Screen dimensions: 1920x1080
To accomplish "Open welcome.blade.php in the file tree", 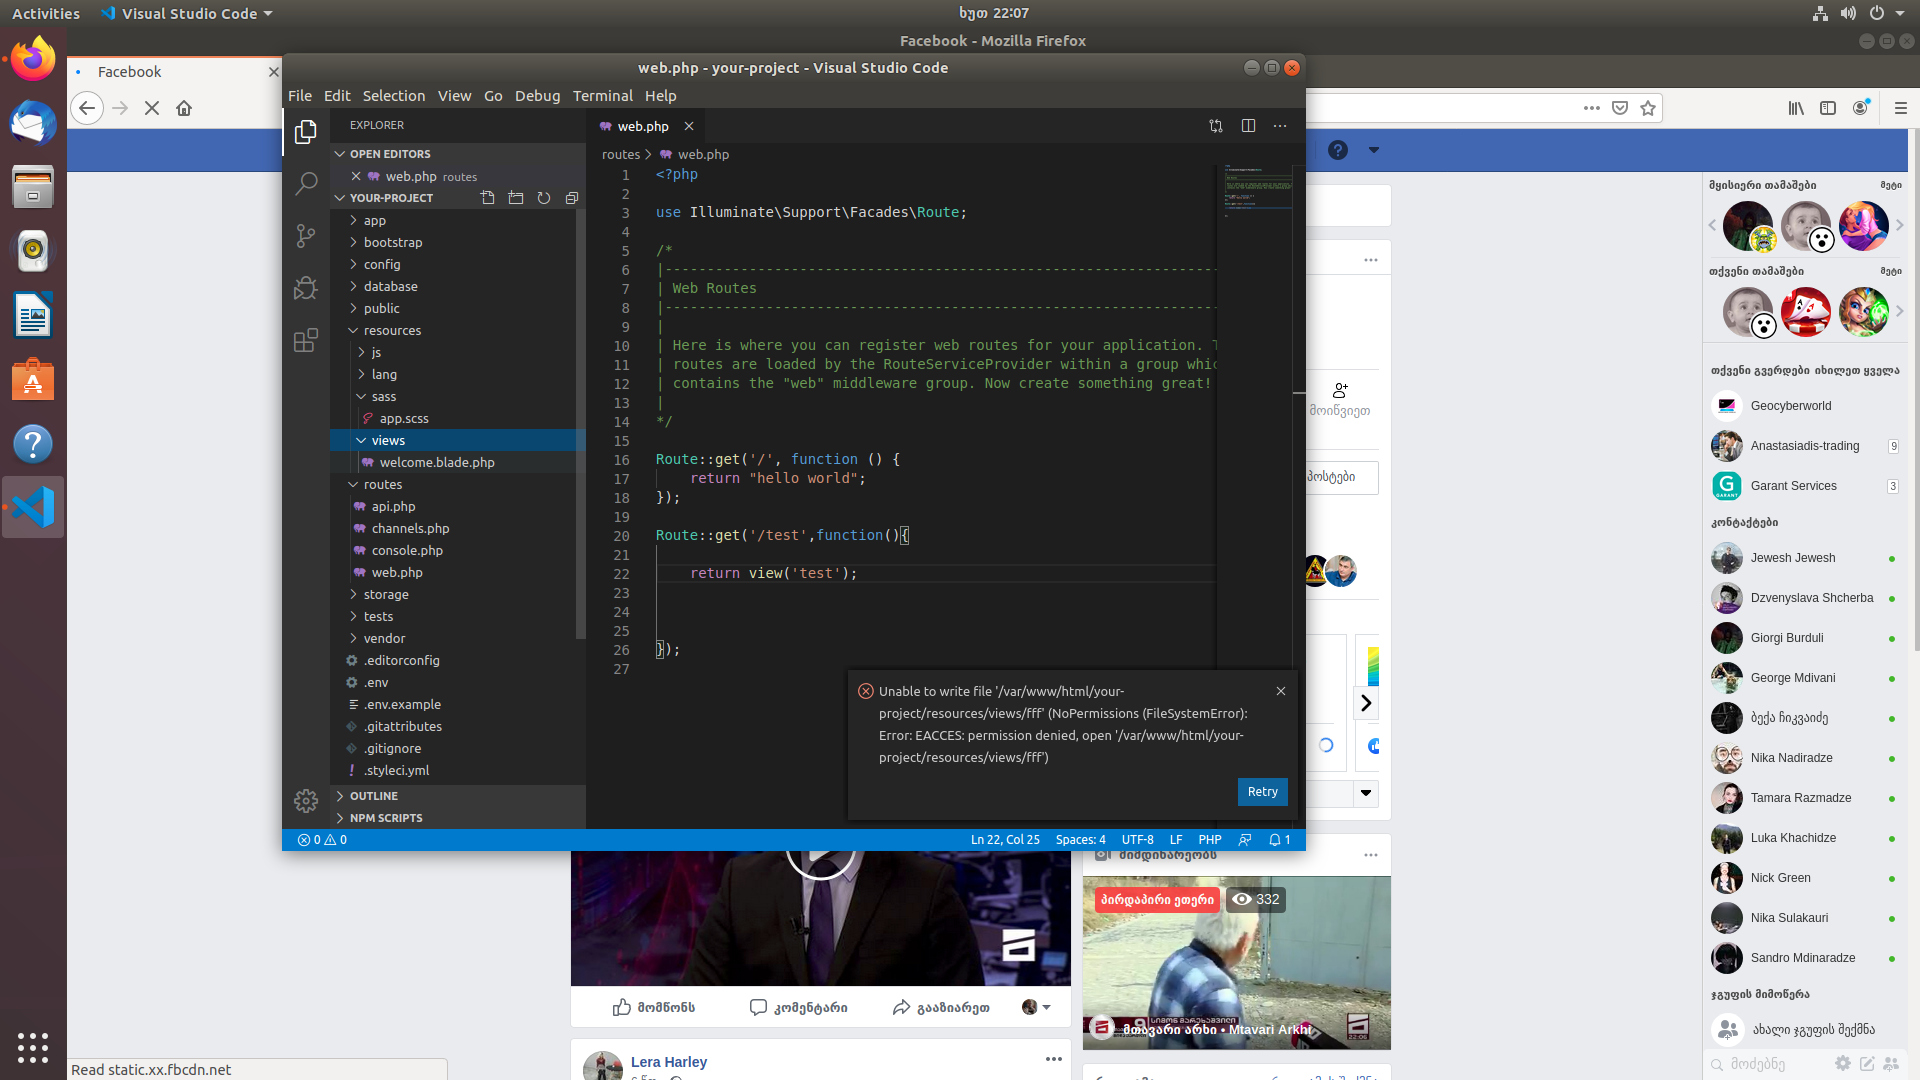I will click(437, 462).
